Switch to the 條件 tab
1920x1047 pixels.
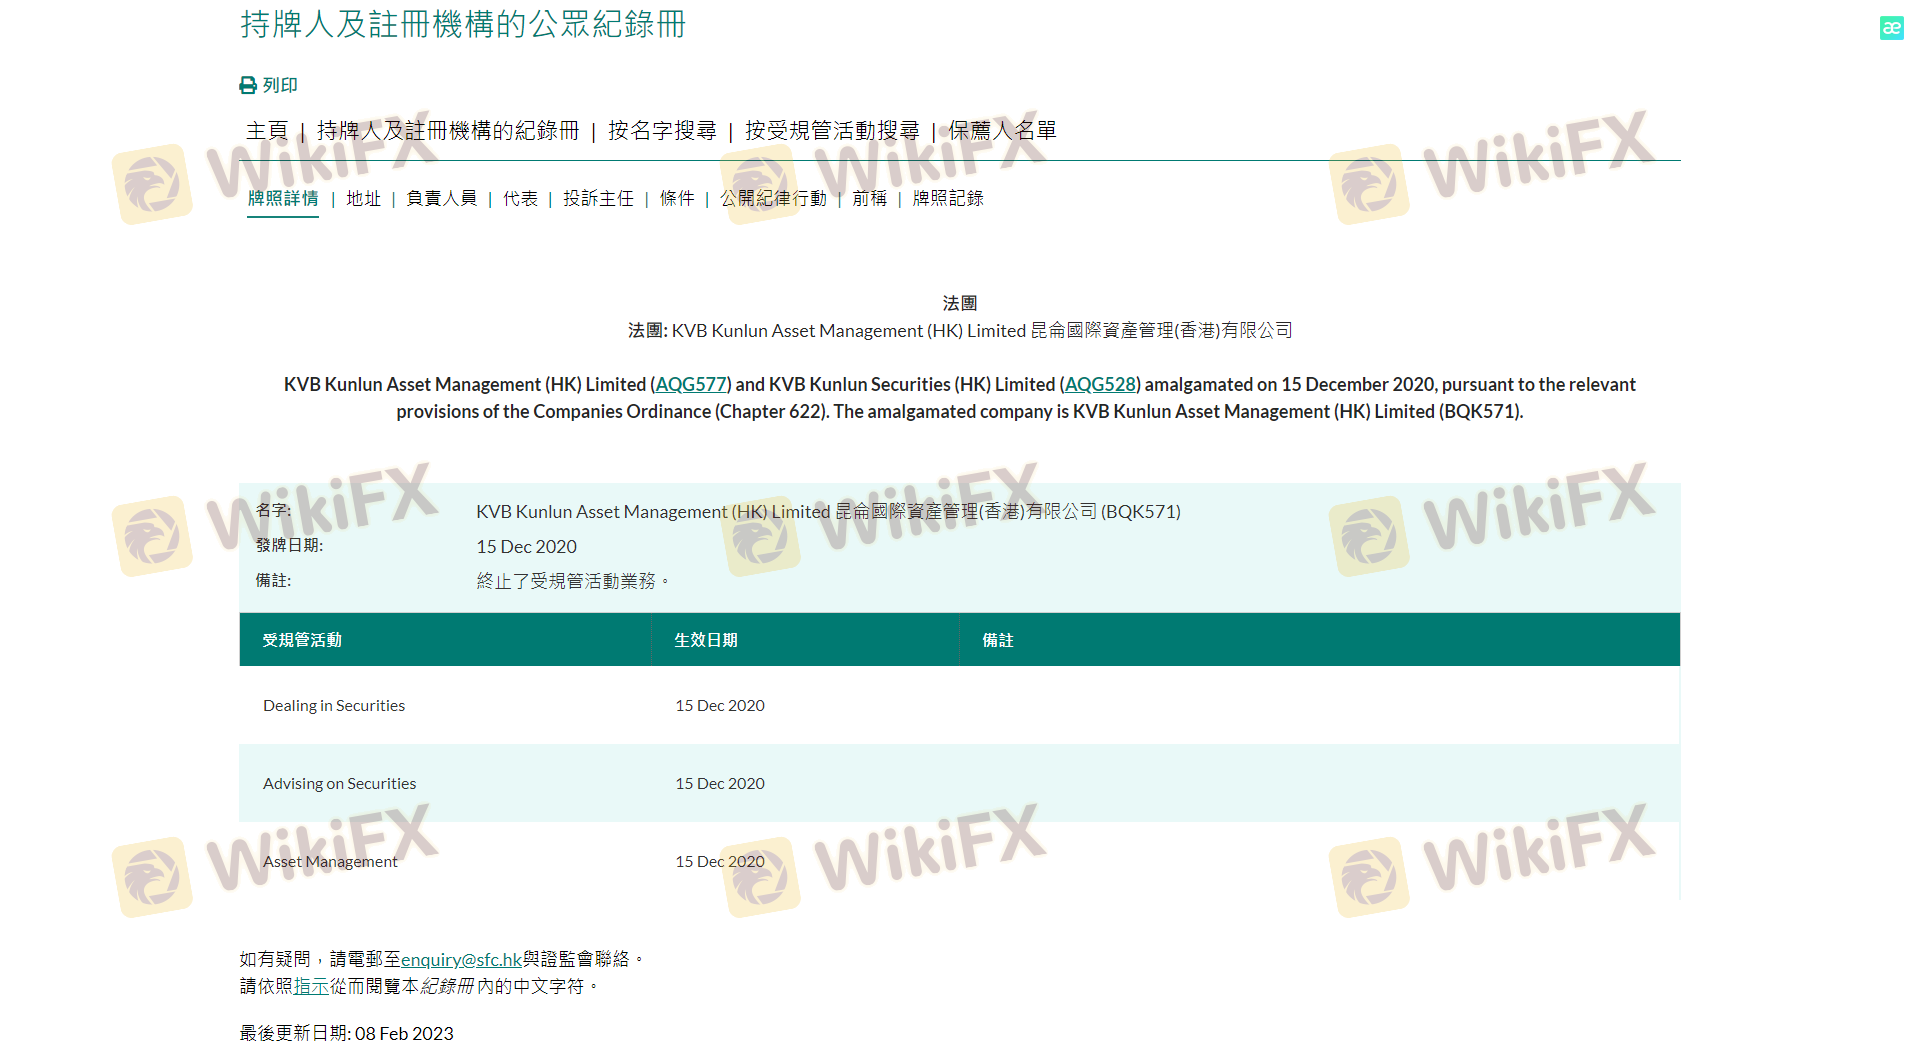tap(677, 199)
